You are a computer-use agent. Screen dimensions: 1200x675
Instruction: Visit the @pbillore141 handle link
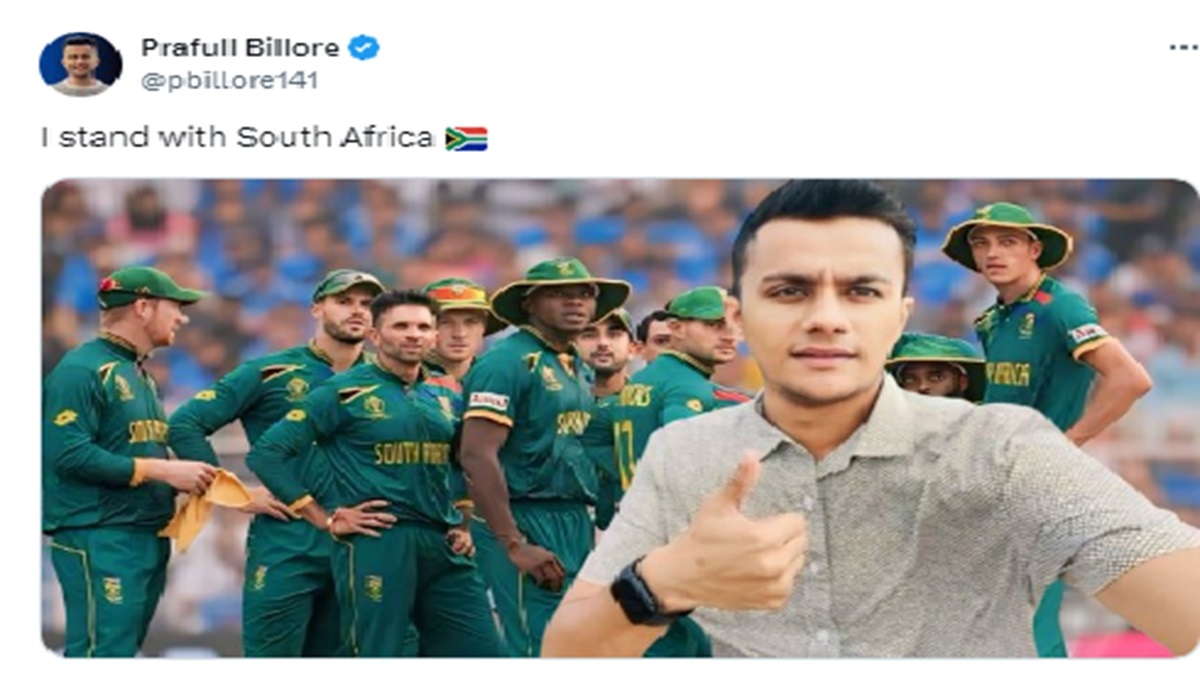pos(229,81)
